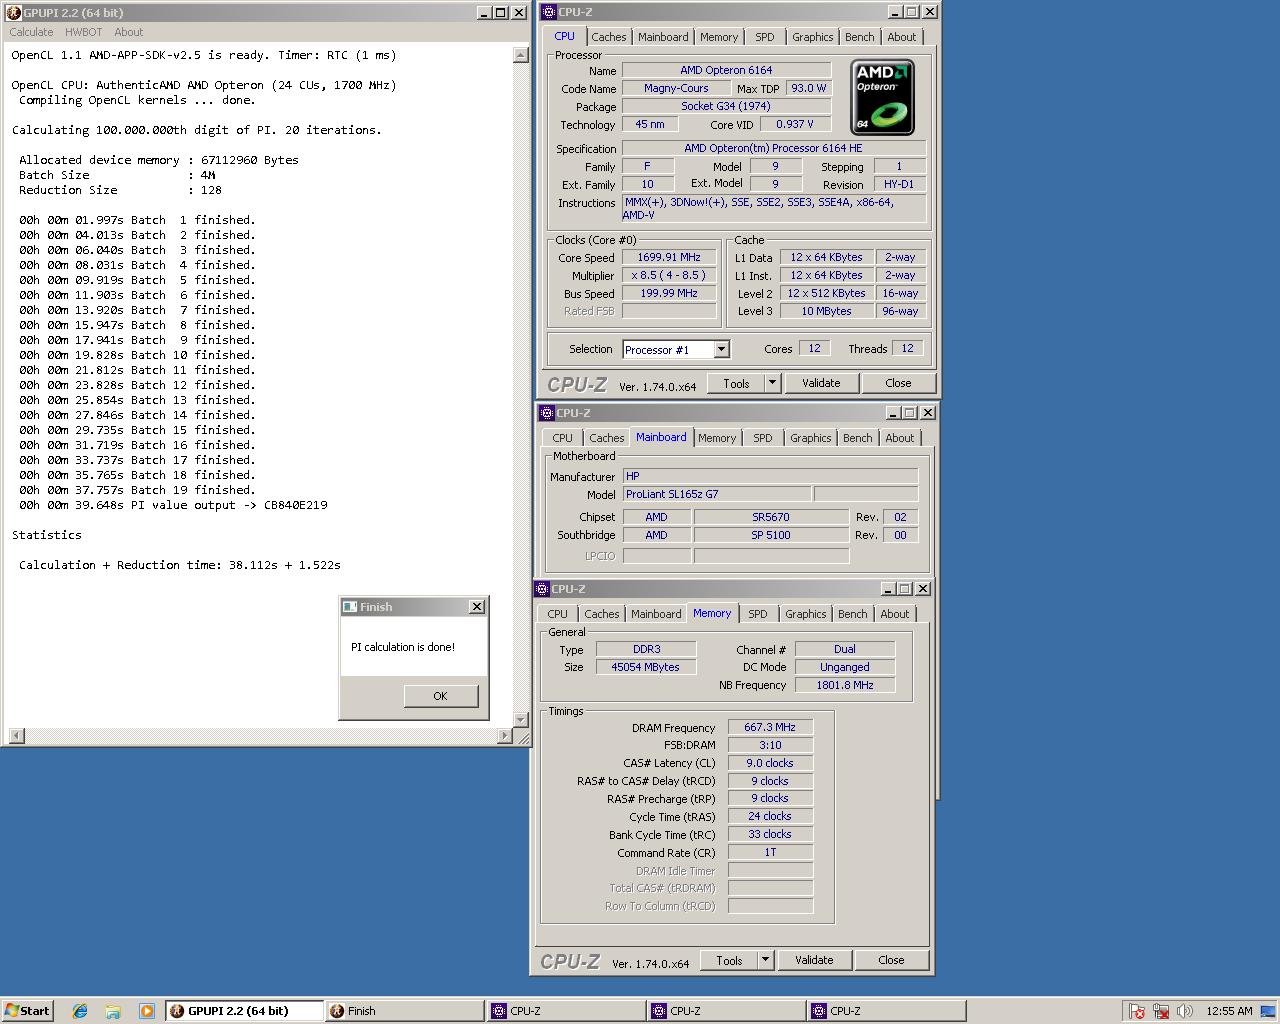Screen dimensions: 1280x1024
Task: Switch to the GPUPI 2.2 taskbar button
Action: [x=244, y=1011]
